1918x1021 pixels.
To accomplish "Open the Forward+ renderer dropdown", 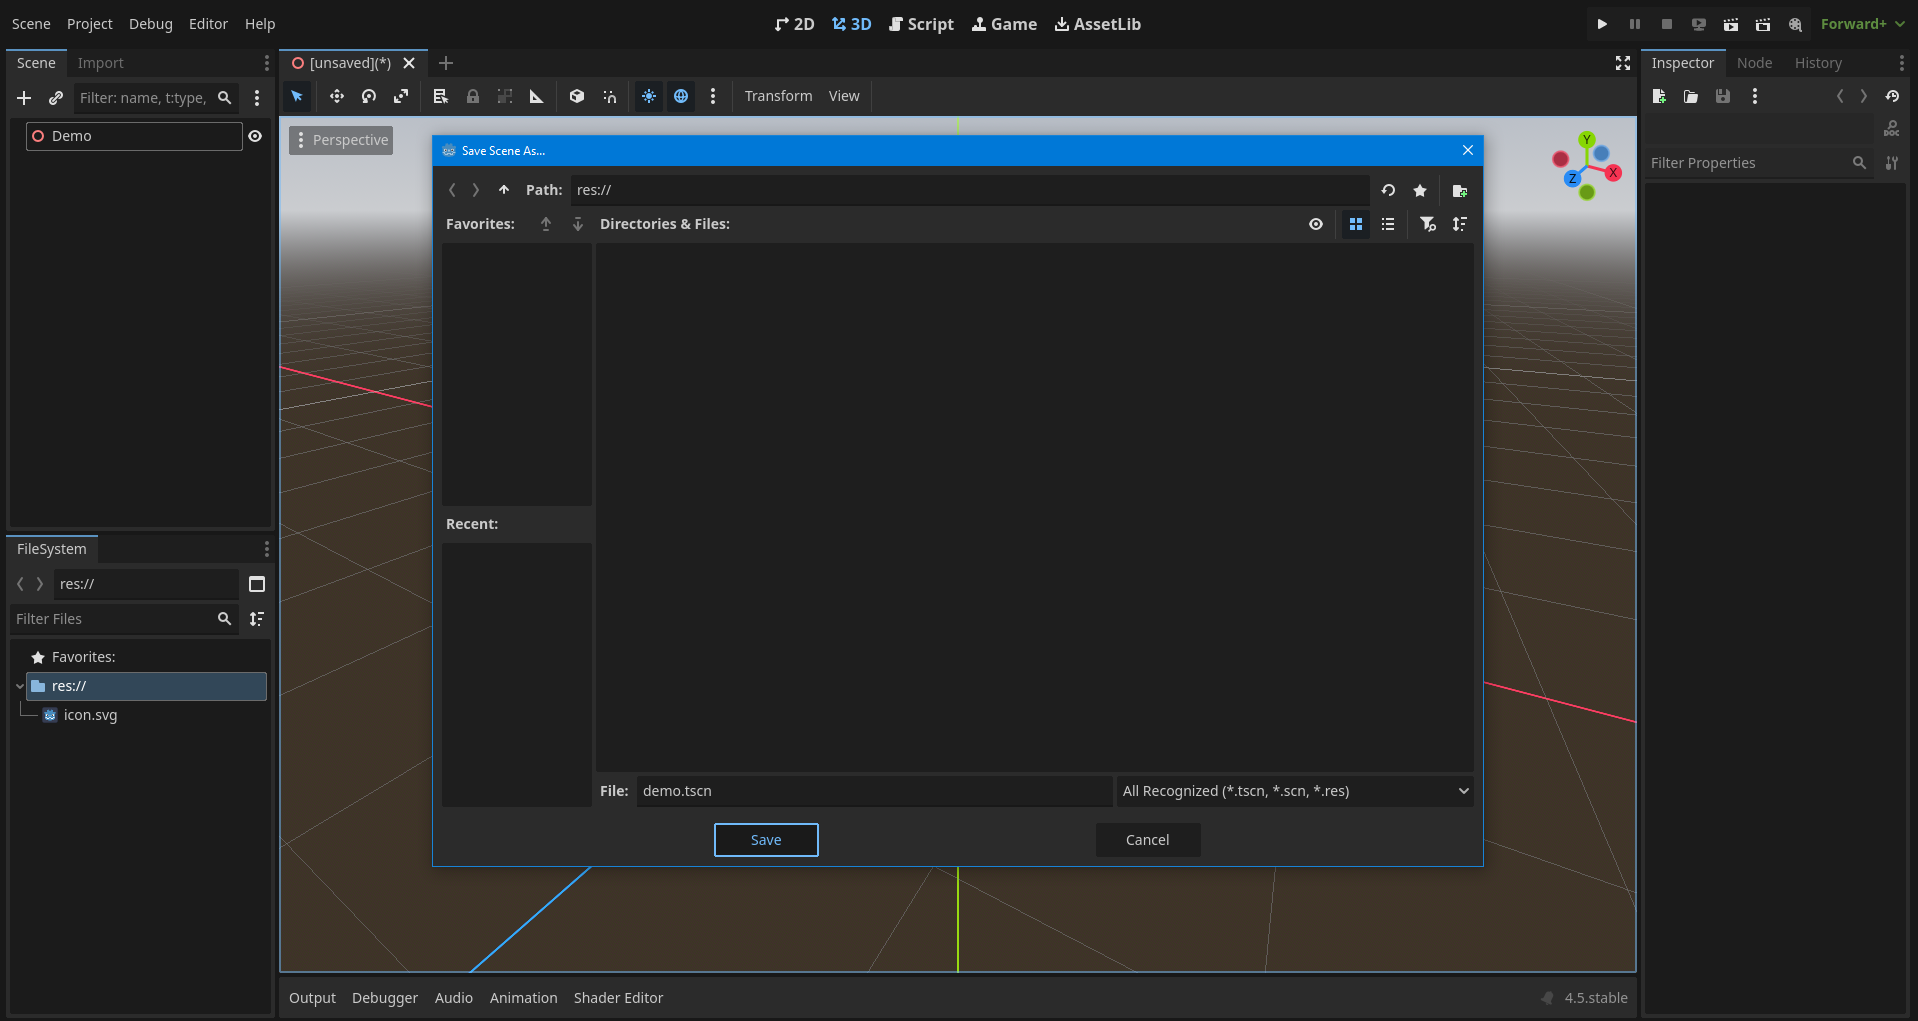I will (1861, 24).
